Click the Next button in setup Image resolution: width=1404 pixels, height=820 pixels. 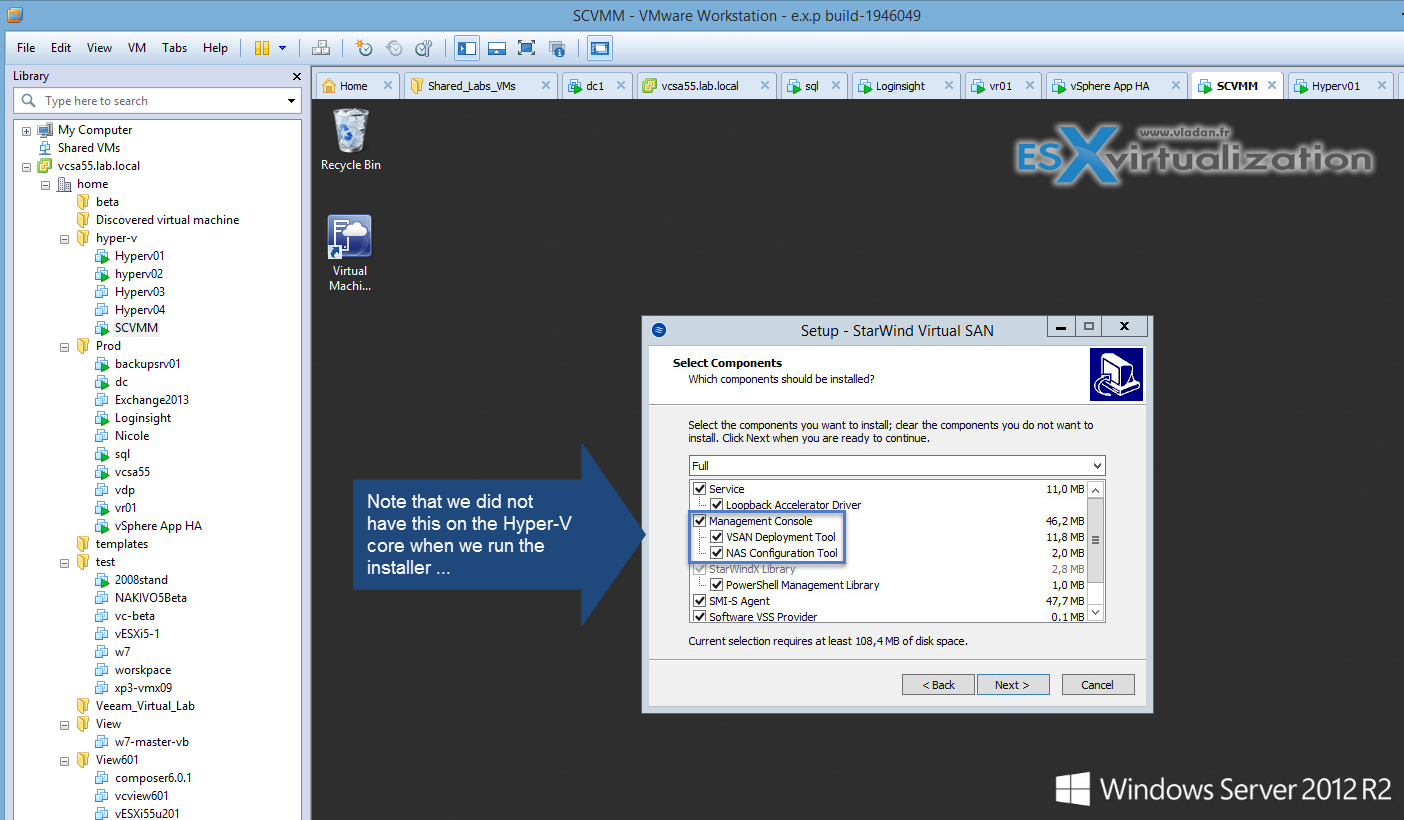coord(1011,685)
